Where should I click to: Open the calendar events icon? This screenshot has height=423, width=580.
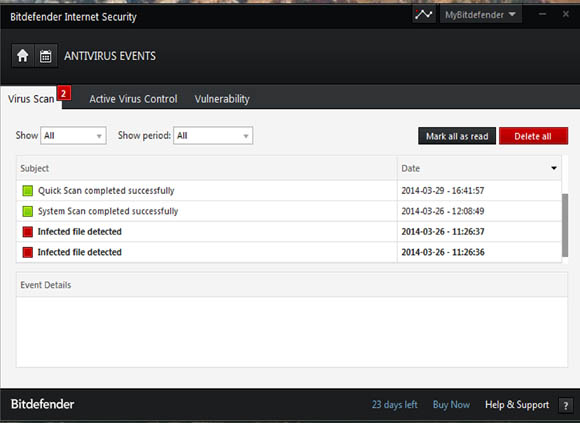46,56
